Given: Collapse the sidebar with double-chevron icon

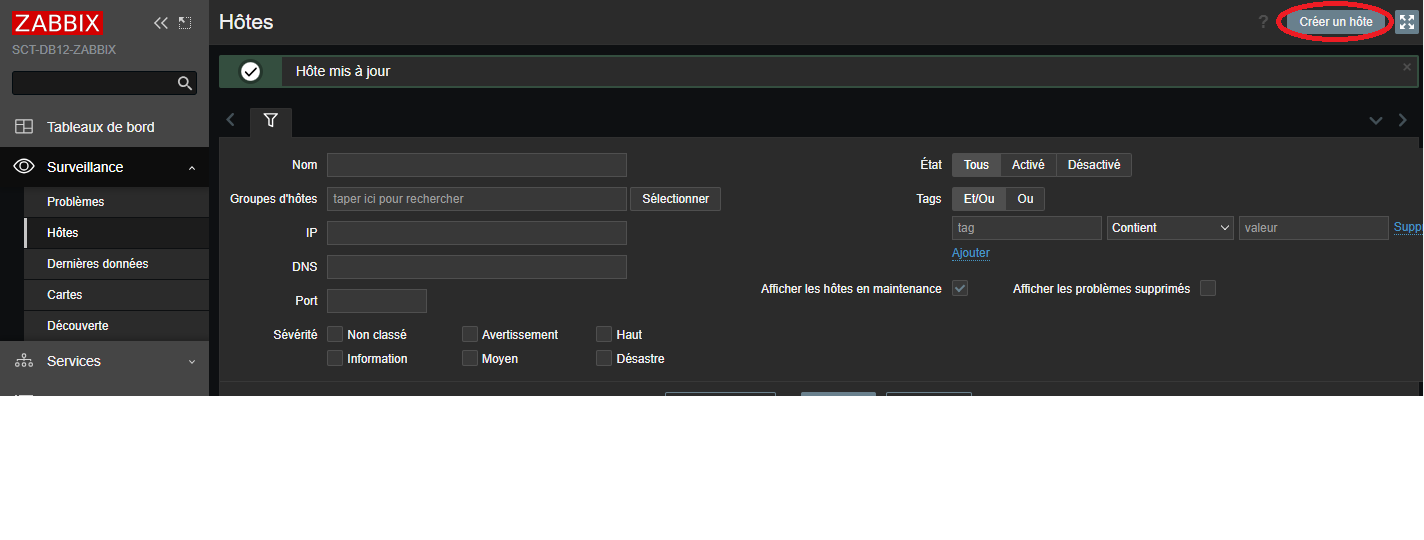Looking at the screenshot, I should [x=160, y=23].
